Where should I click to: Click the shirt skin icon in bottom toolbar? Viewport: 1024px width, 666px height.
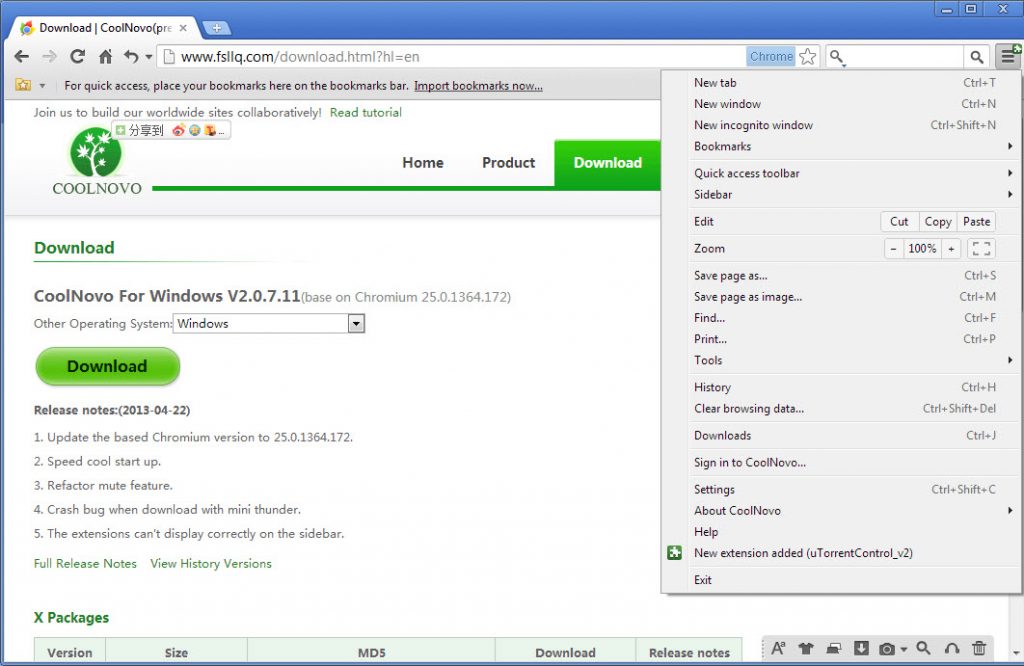806,648
